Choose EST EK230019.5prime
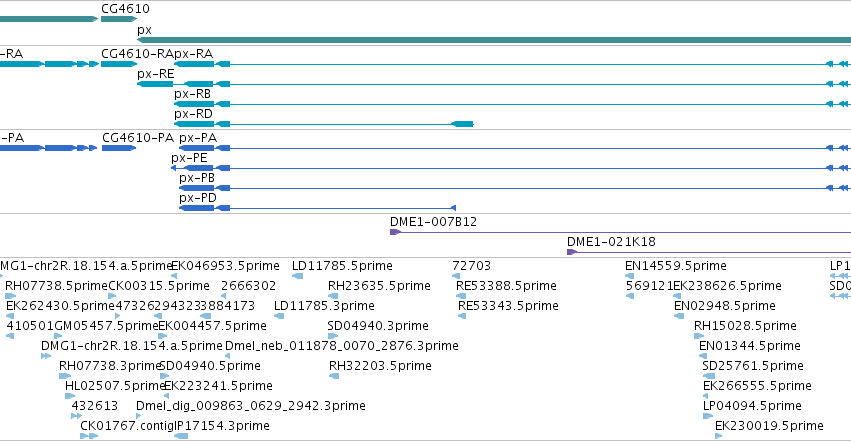 pyautogui.click(x=769, y=426)
